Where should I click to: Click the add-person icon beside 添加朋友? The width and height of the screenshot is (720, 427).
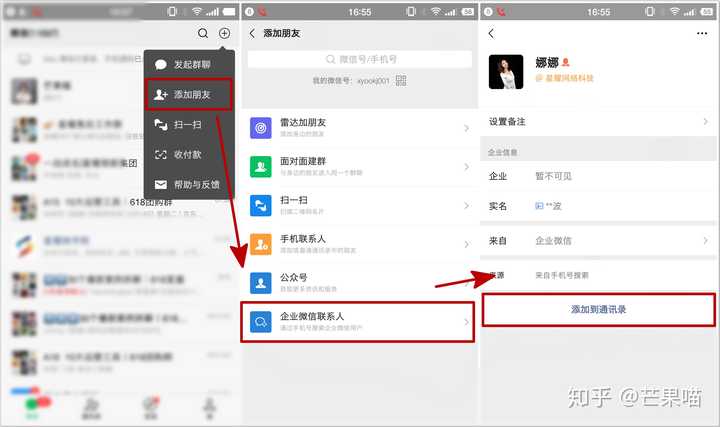click(161, 95)
